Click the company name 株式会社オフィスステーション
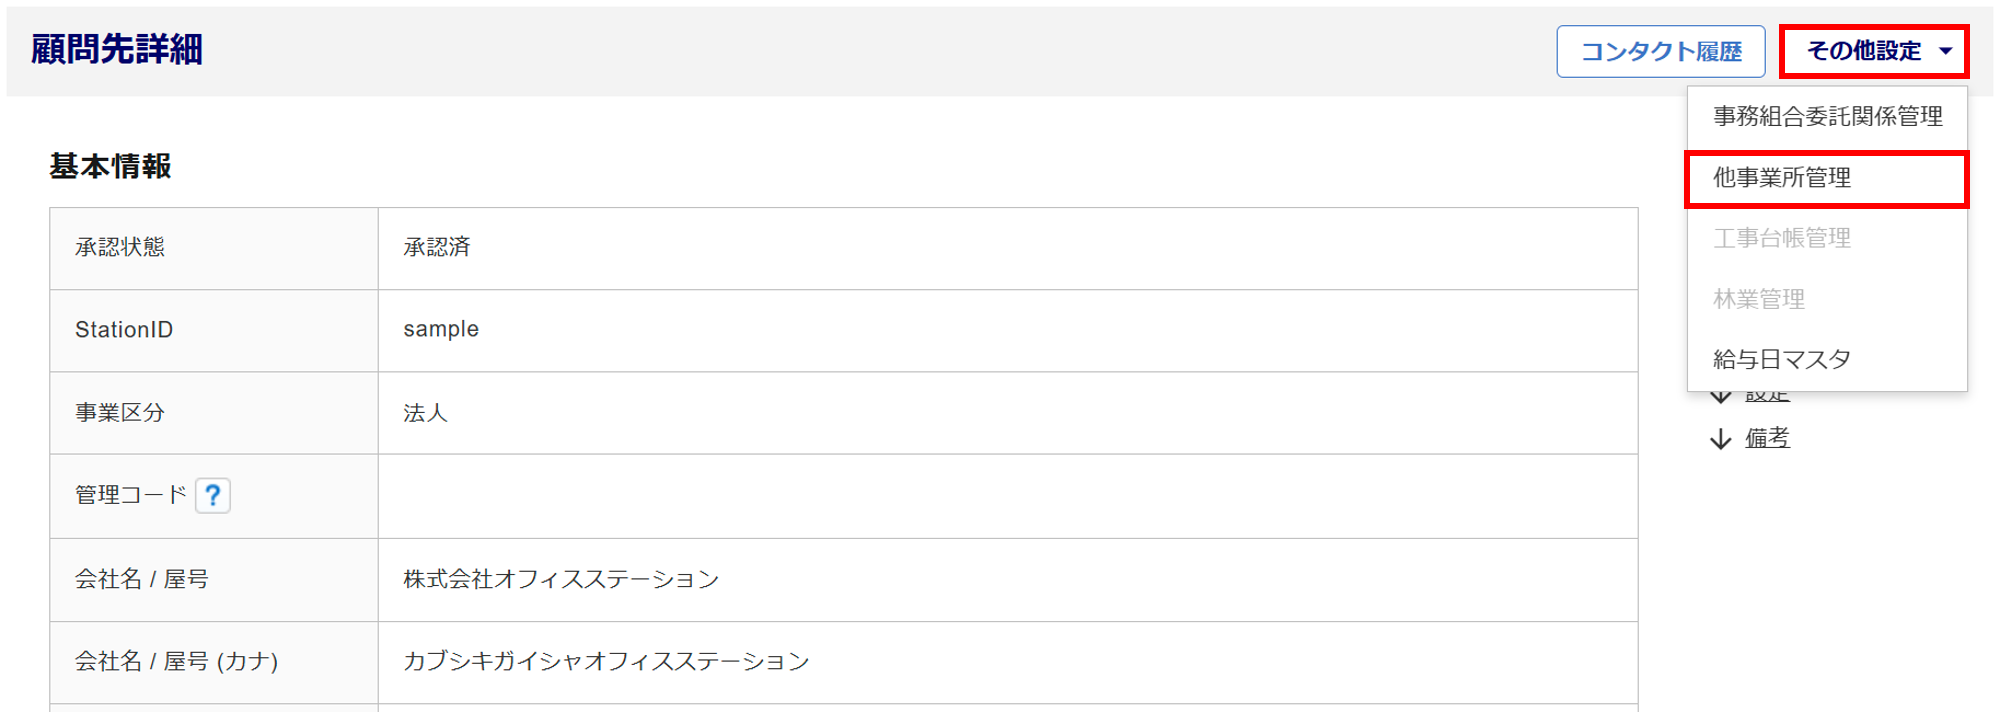Image resolution: width=2000 pixels, height=712 pixels. [561, 579]
